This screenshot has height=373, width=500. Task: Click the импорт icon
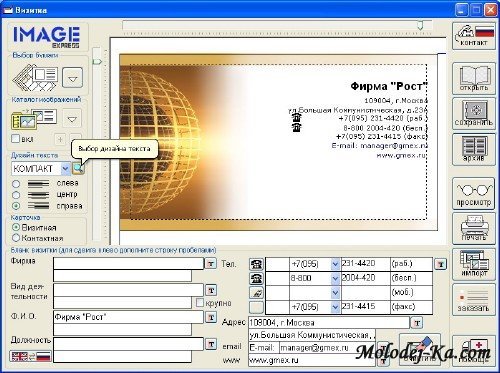point(474,264)
